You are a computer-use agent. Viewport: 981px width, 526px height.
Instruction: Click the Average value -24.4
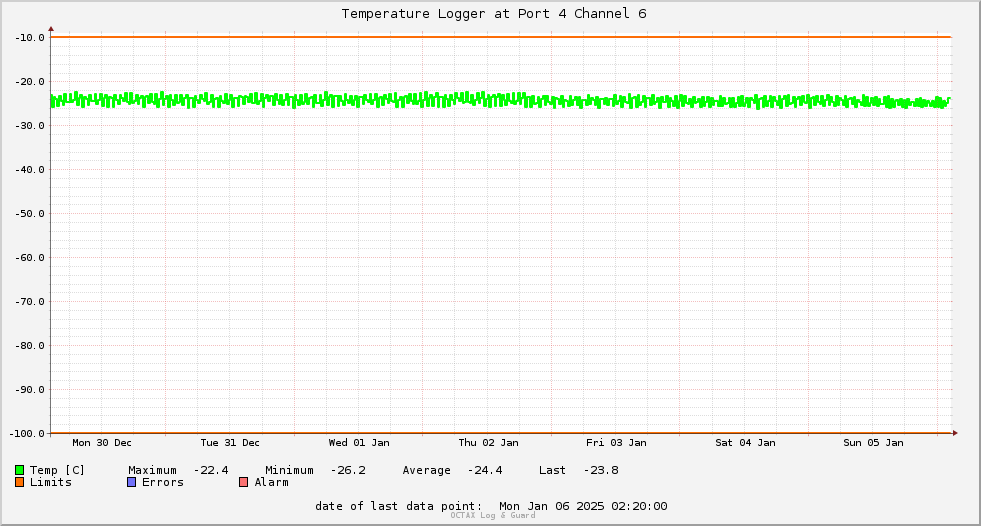point(485,470)
